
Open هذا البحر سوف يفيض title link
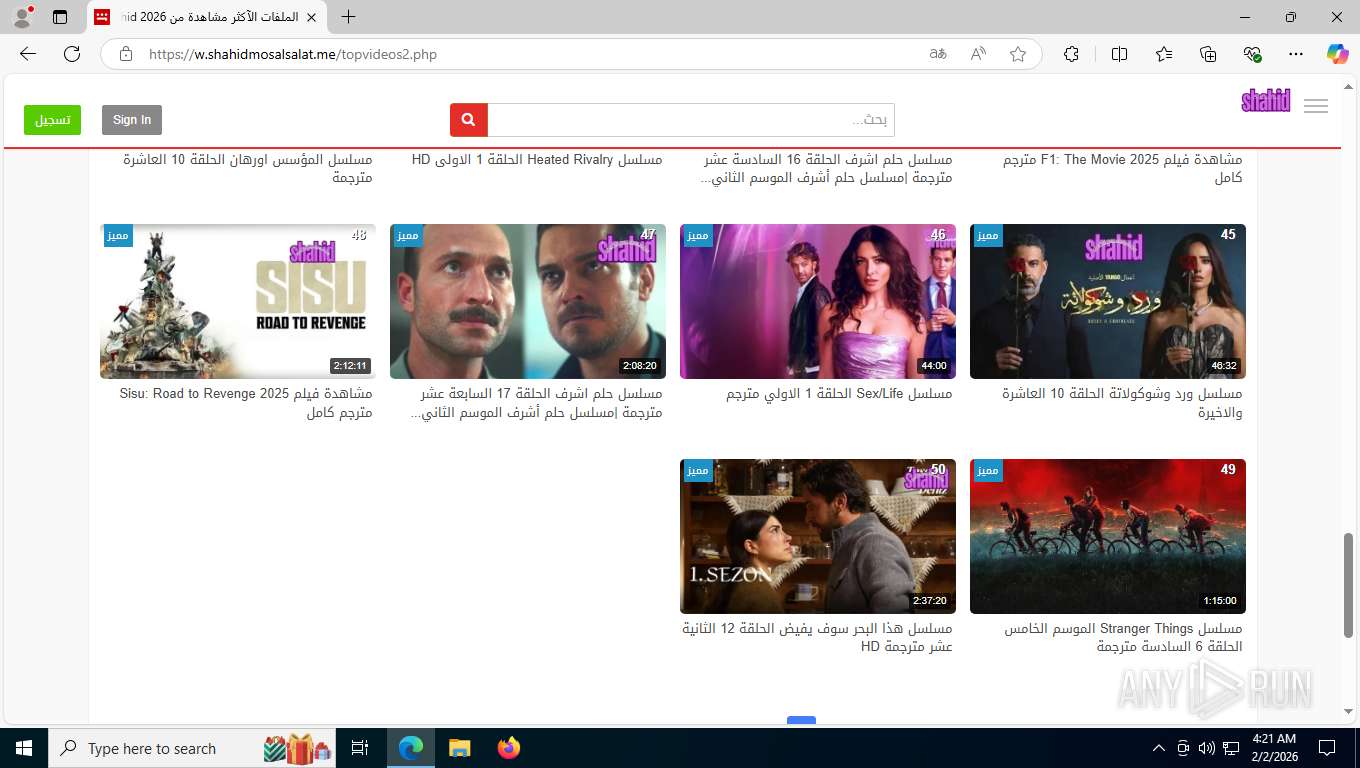[x=817, y=638]
